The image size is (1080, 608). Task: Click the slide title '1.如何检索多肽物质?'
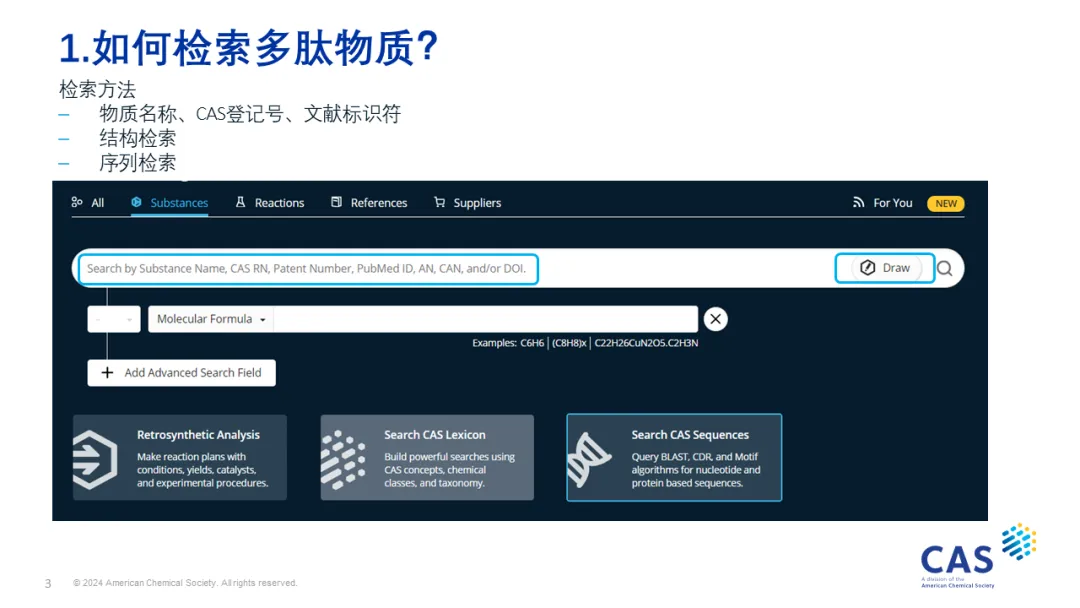click(249, 48)
